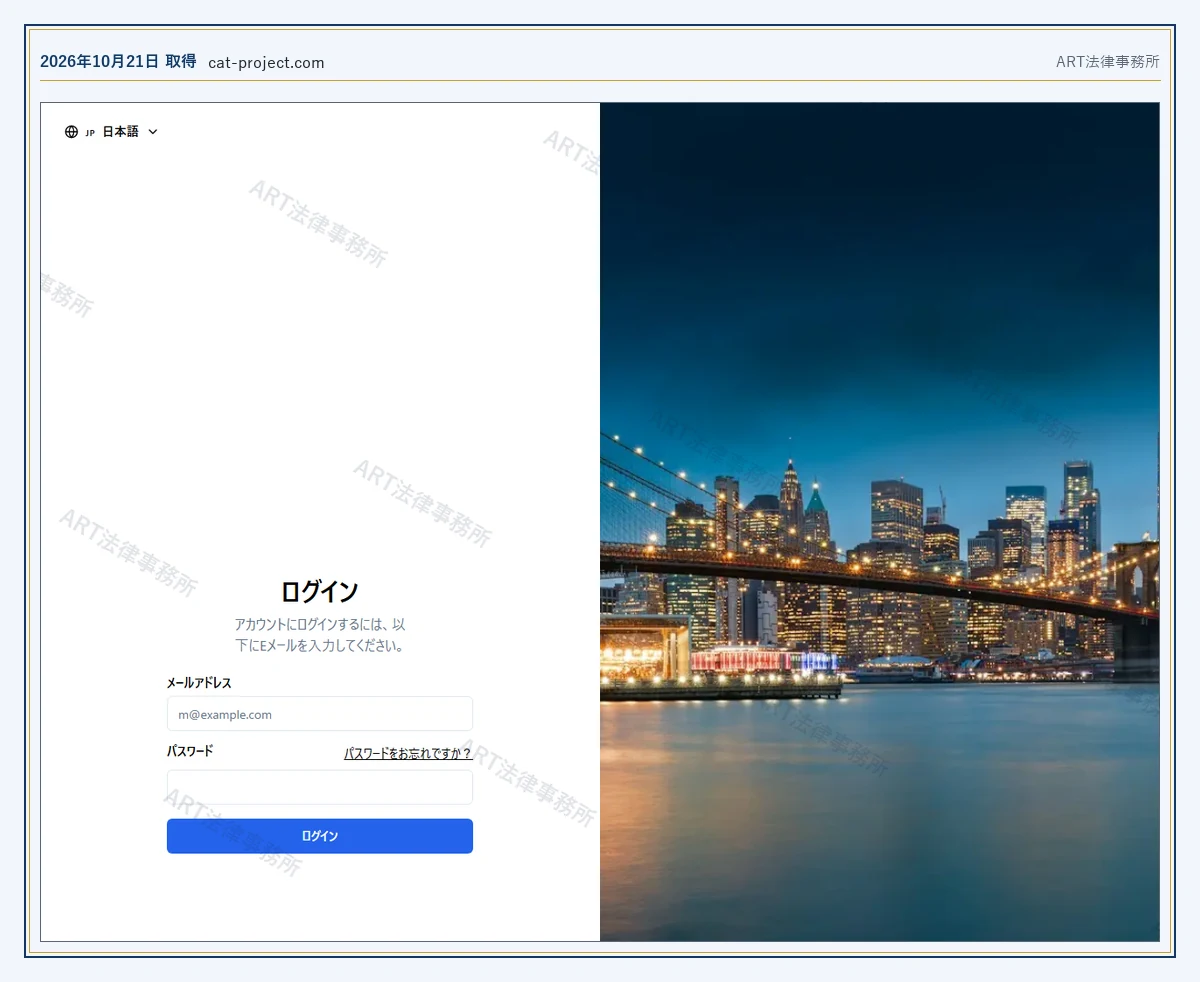The width and height of the screenshot is (1200, 982).
Task: Click the ART法律事務所 header text
Action: point(1108,62)
